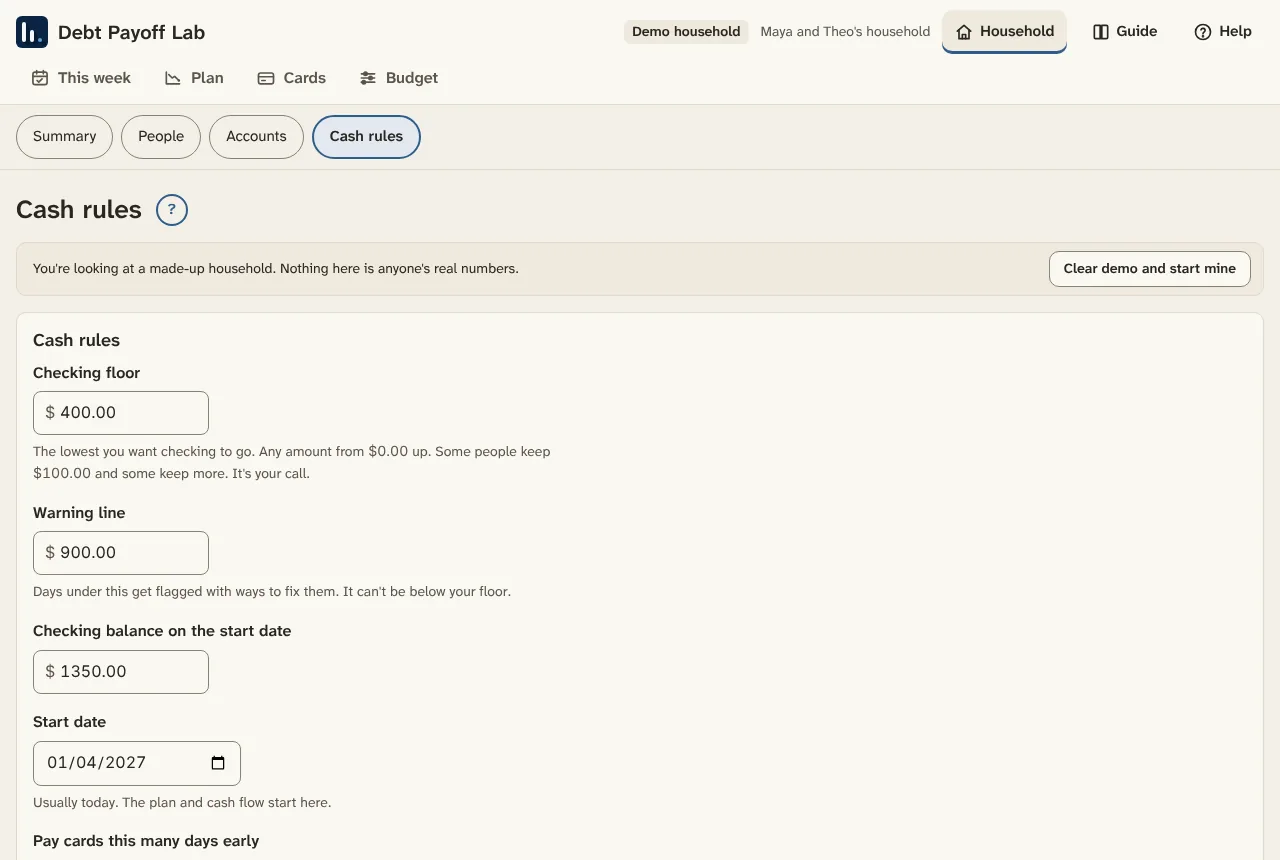Click the Household button
This screenshot has height=860, width=1280.
[1004, 32]
